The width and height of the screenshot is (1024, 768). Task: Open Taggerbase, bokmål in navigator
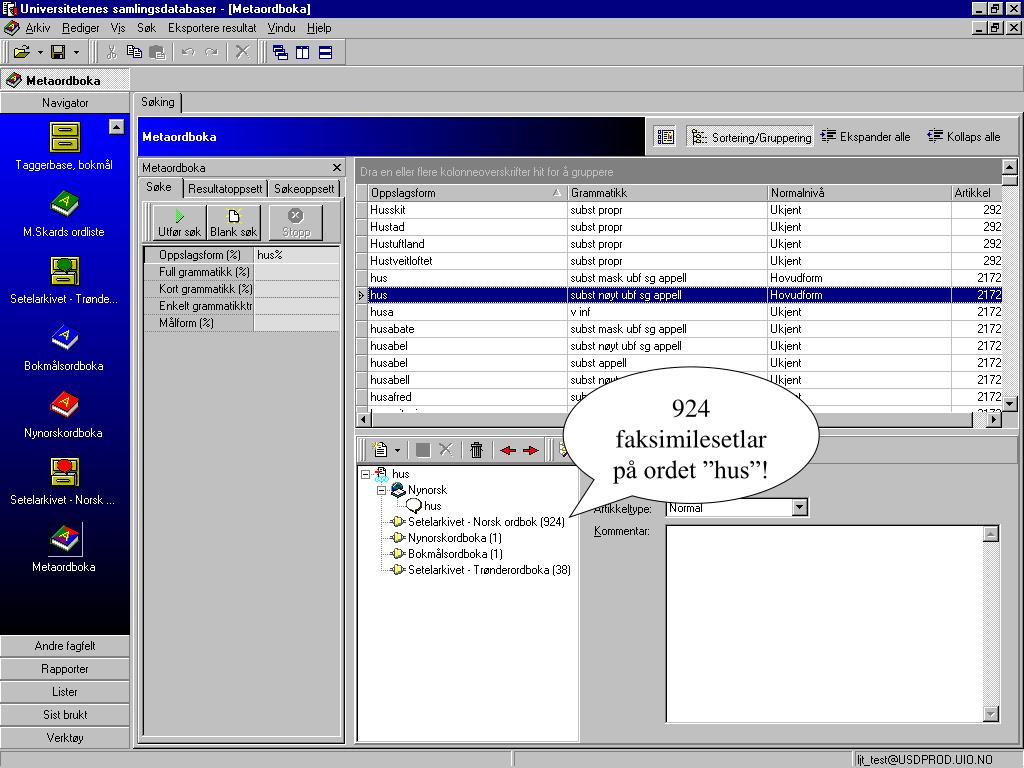tap(64, 146)
